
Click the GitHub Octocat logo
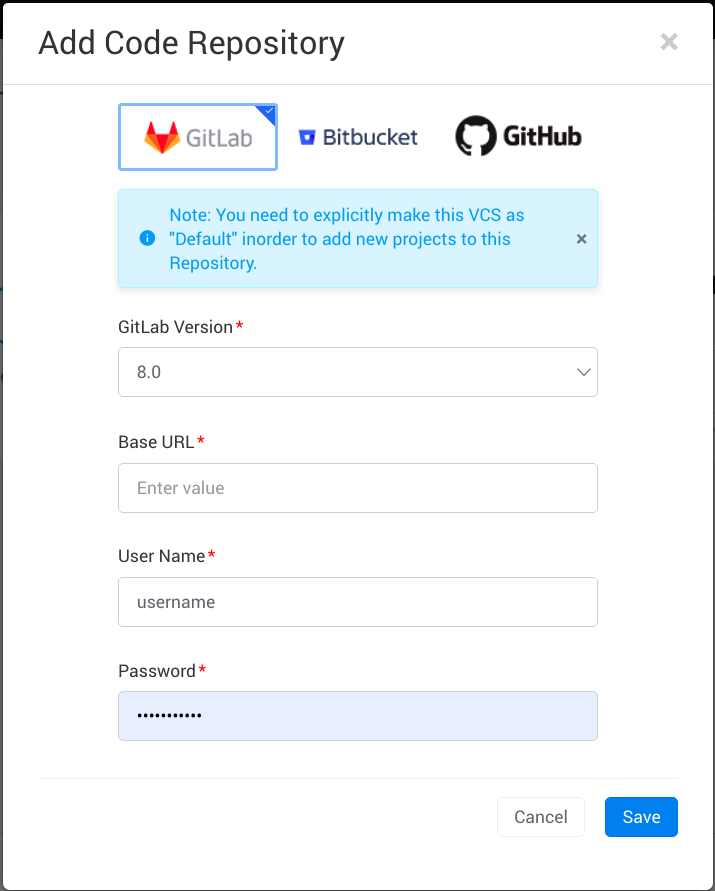(x=475, y=137)
